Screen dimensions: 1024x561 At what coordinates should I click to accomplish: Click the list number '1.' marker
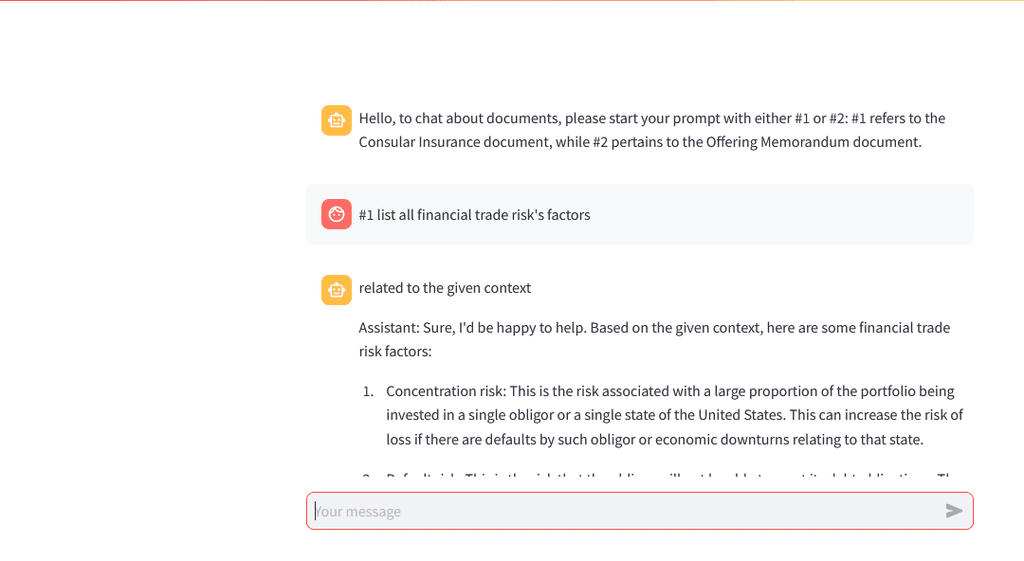[368, 391]
